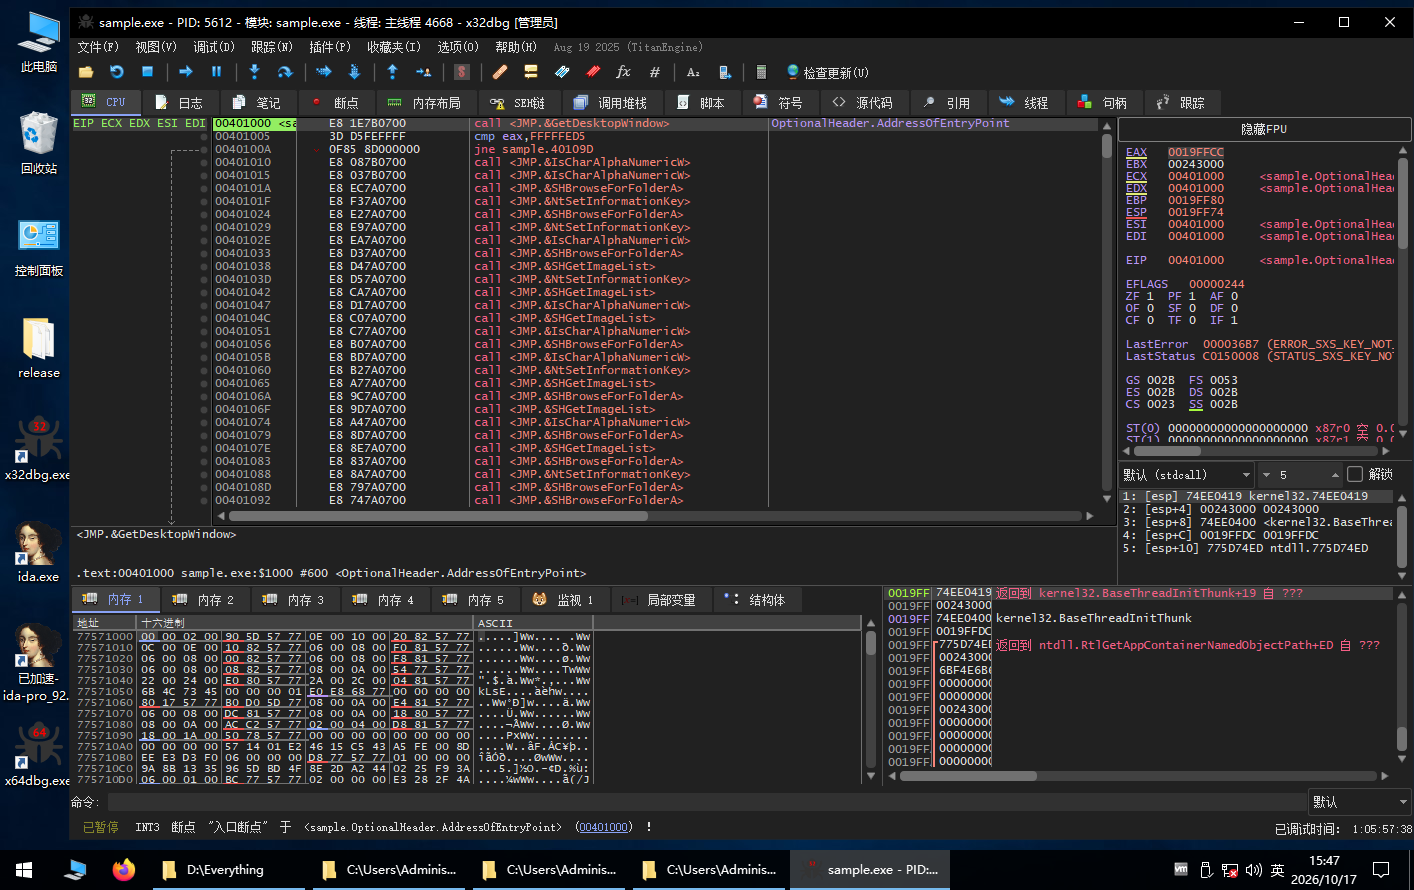Open the 插件(P) menu
1414x890 pixels.
[329, 47]
